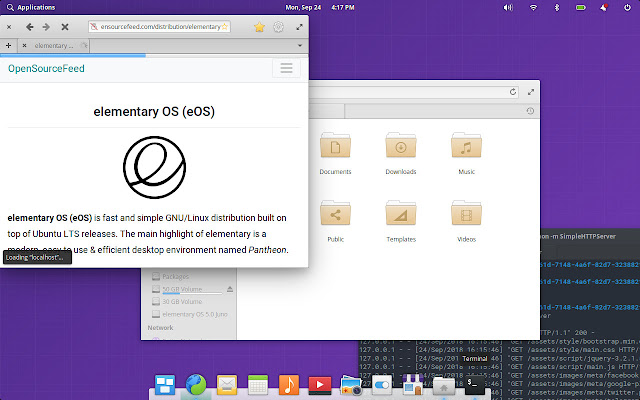Open the Documents folder in Files

(x=335, y=153)
